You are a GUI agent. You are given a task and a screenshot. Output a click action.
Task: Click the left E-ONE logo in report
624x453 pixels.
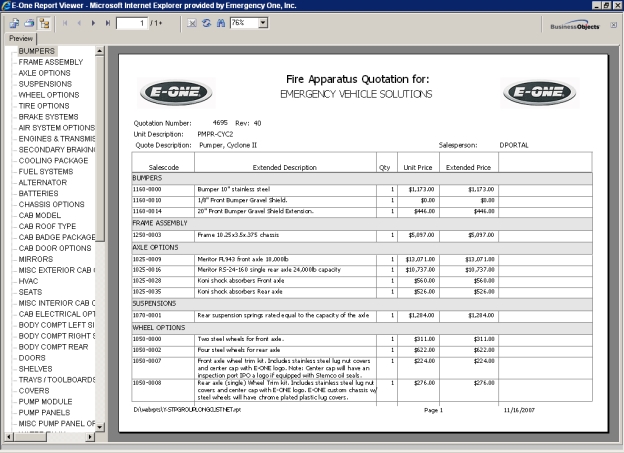pos(176,92)
